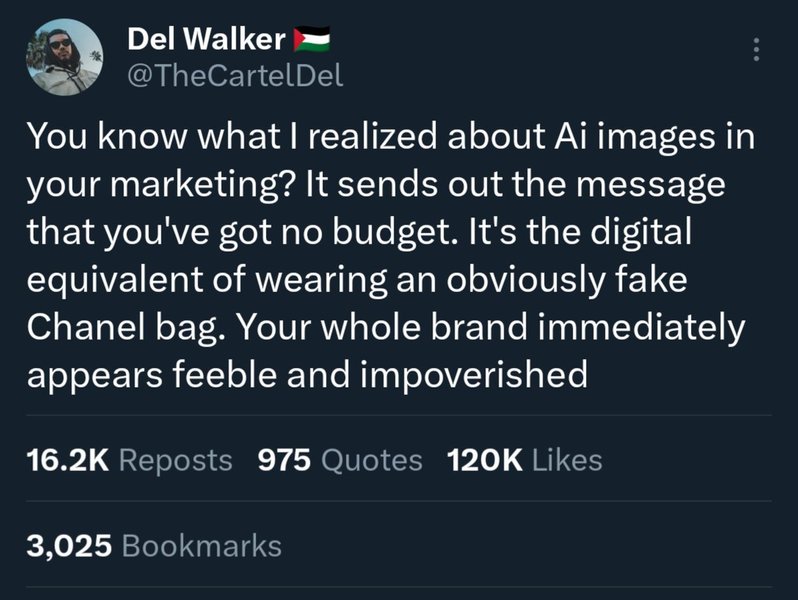The width and height of the screenshot is (798, 600).
Task: Select the Bookmarks label
Action: [201, 546]
